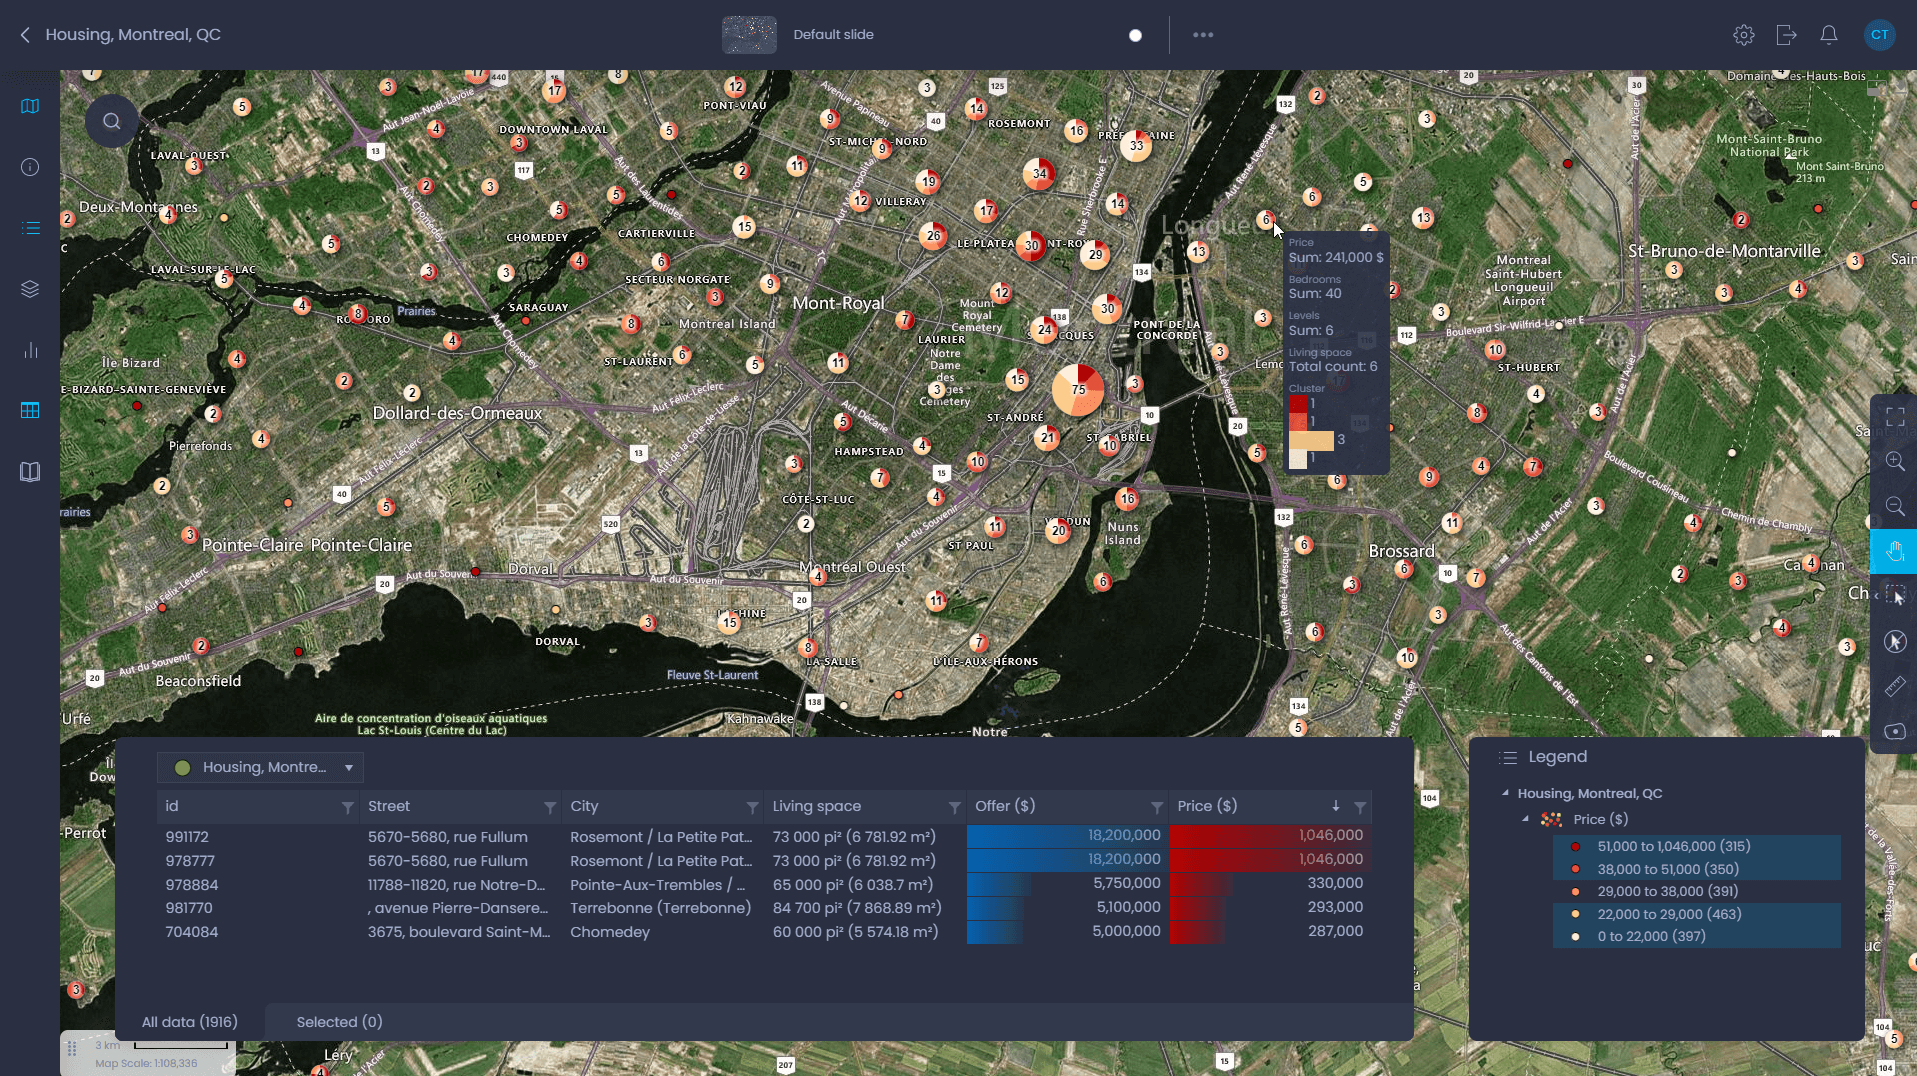Toggle the data table icon in left sidebar

(30, 410)
